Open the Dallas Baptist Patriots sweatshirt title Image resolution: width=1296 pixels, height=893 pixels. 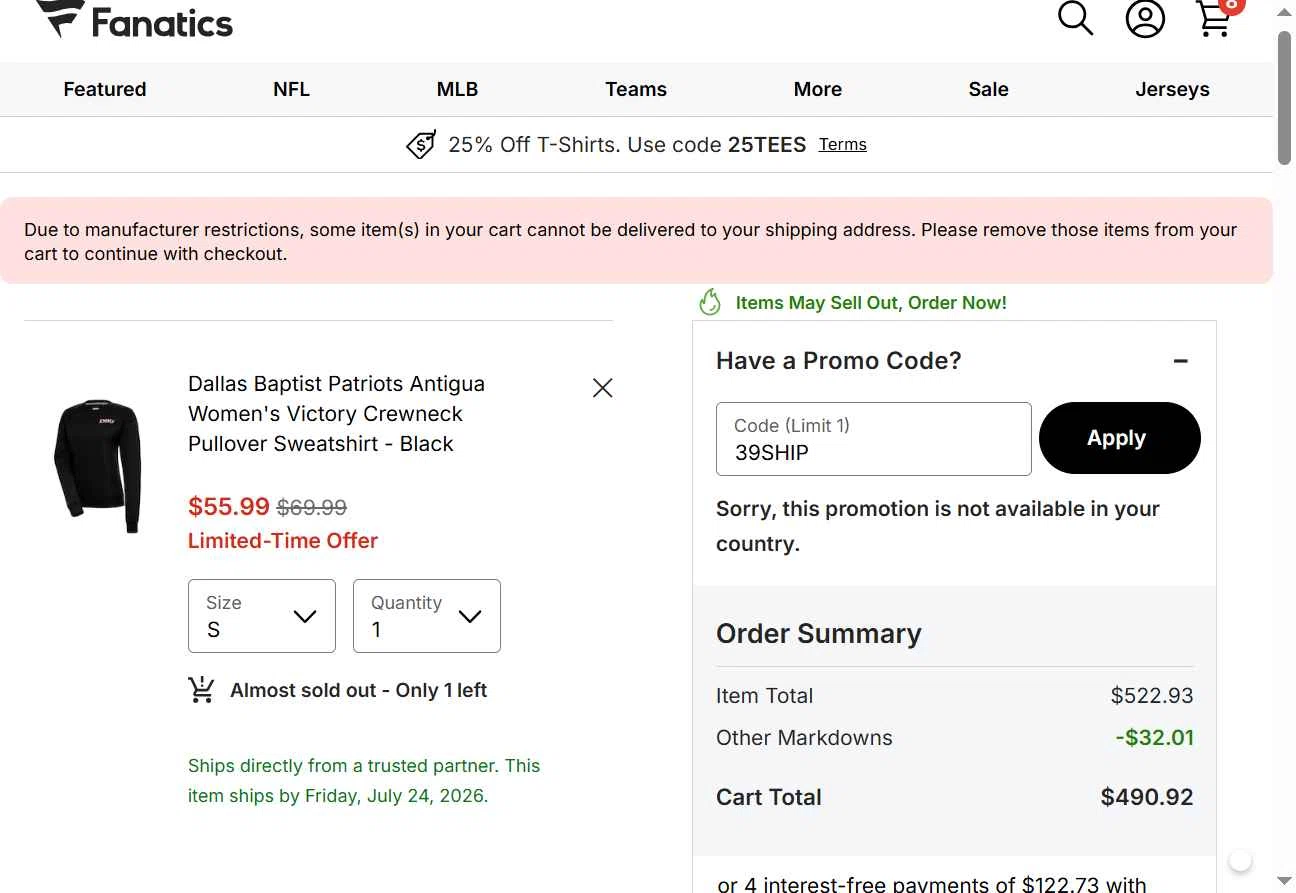point(336,414)
